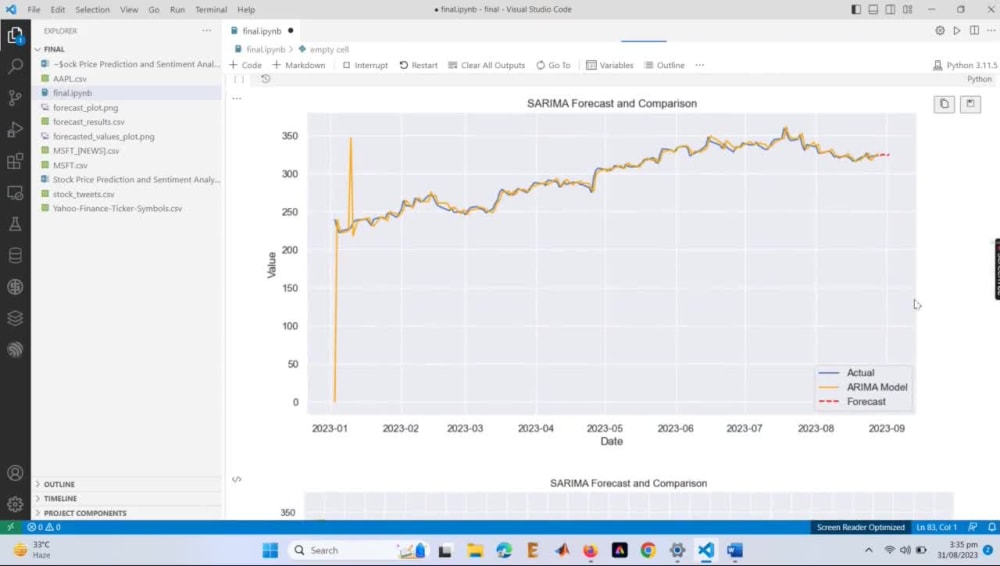Open the Extensions view

pos(15,161)
